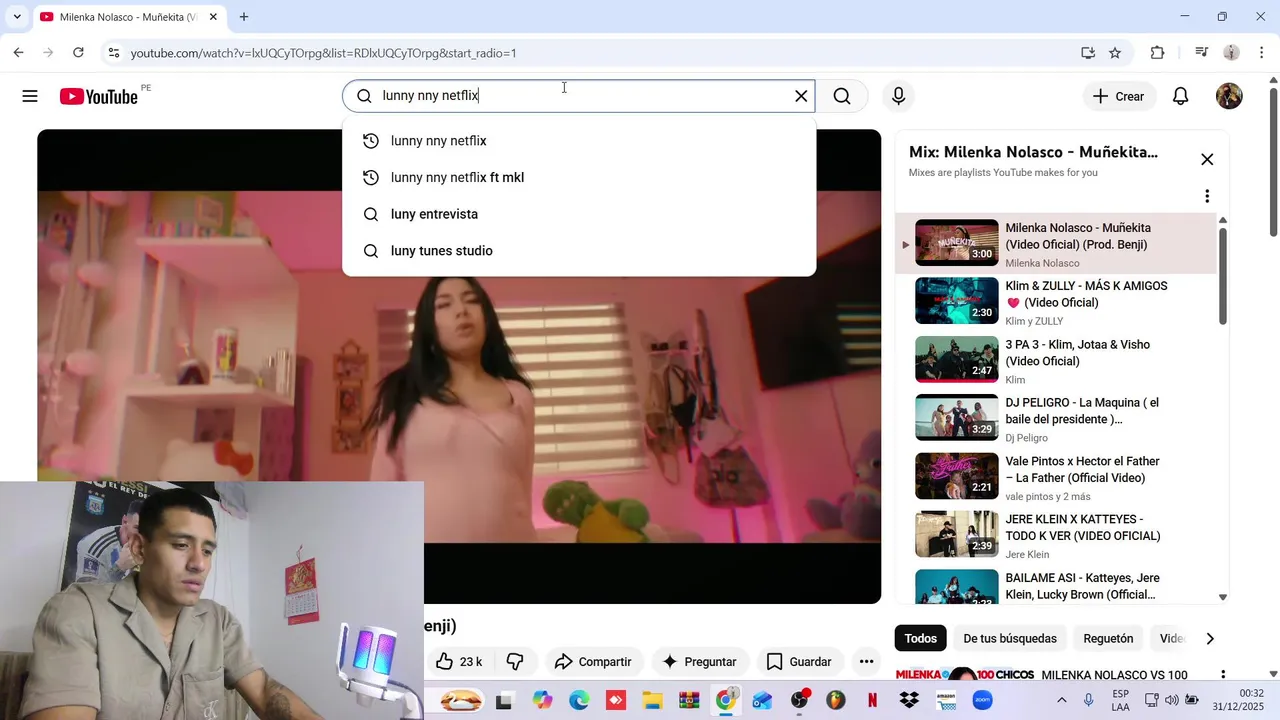Open account avatar menu
Viewport: 1280px width, 720px height.
tap(1229, 96)
